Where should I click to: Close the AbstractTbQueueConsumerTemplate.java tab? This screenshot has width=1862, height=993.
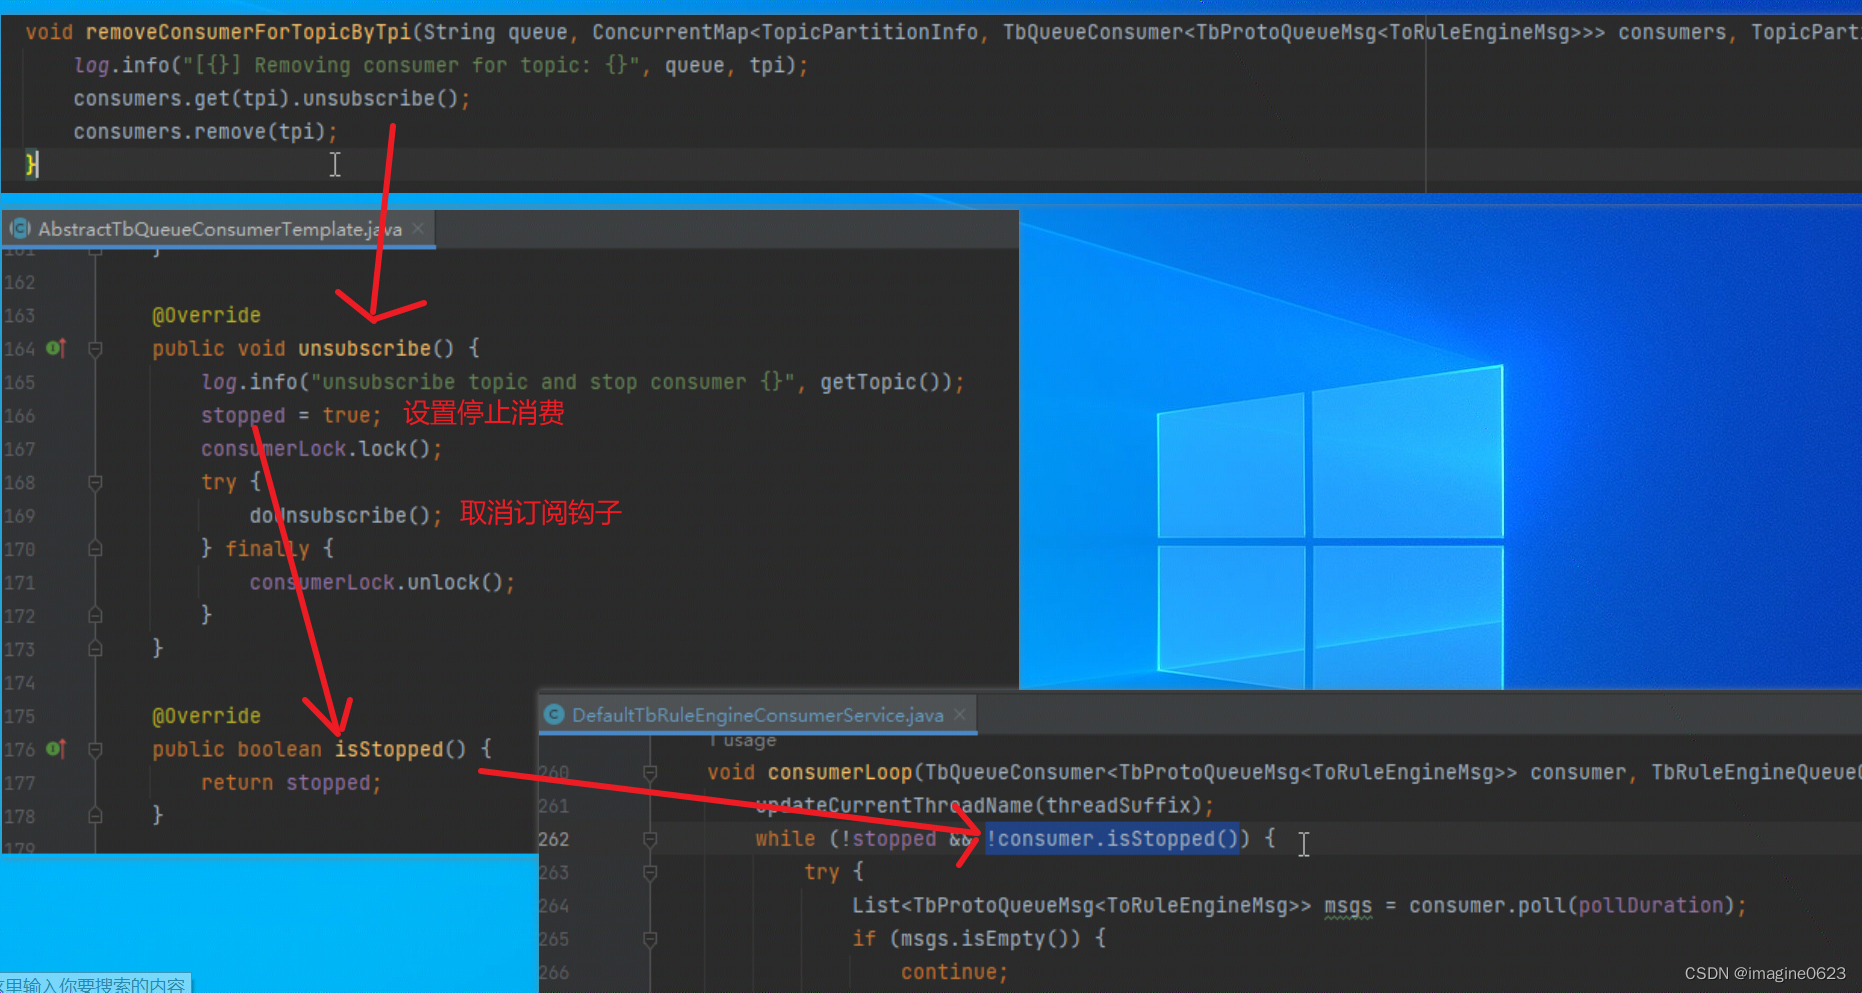point(418,228)
